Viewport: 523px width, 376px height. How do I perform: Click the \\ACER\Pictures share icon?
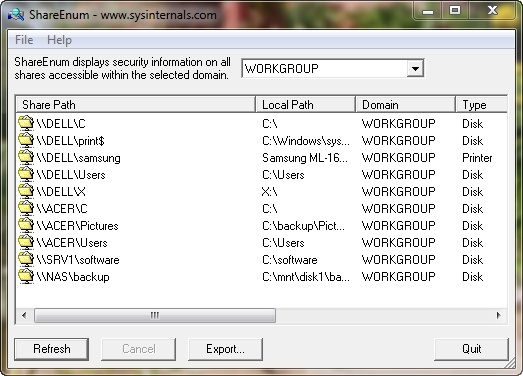click(x=26, y=225)
